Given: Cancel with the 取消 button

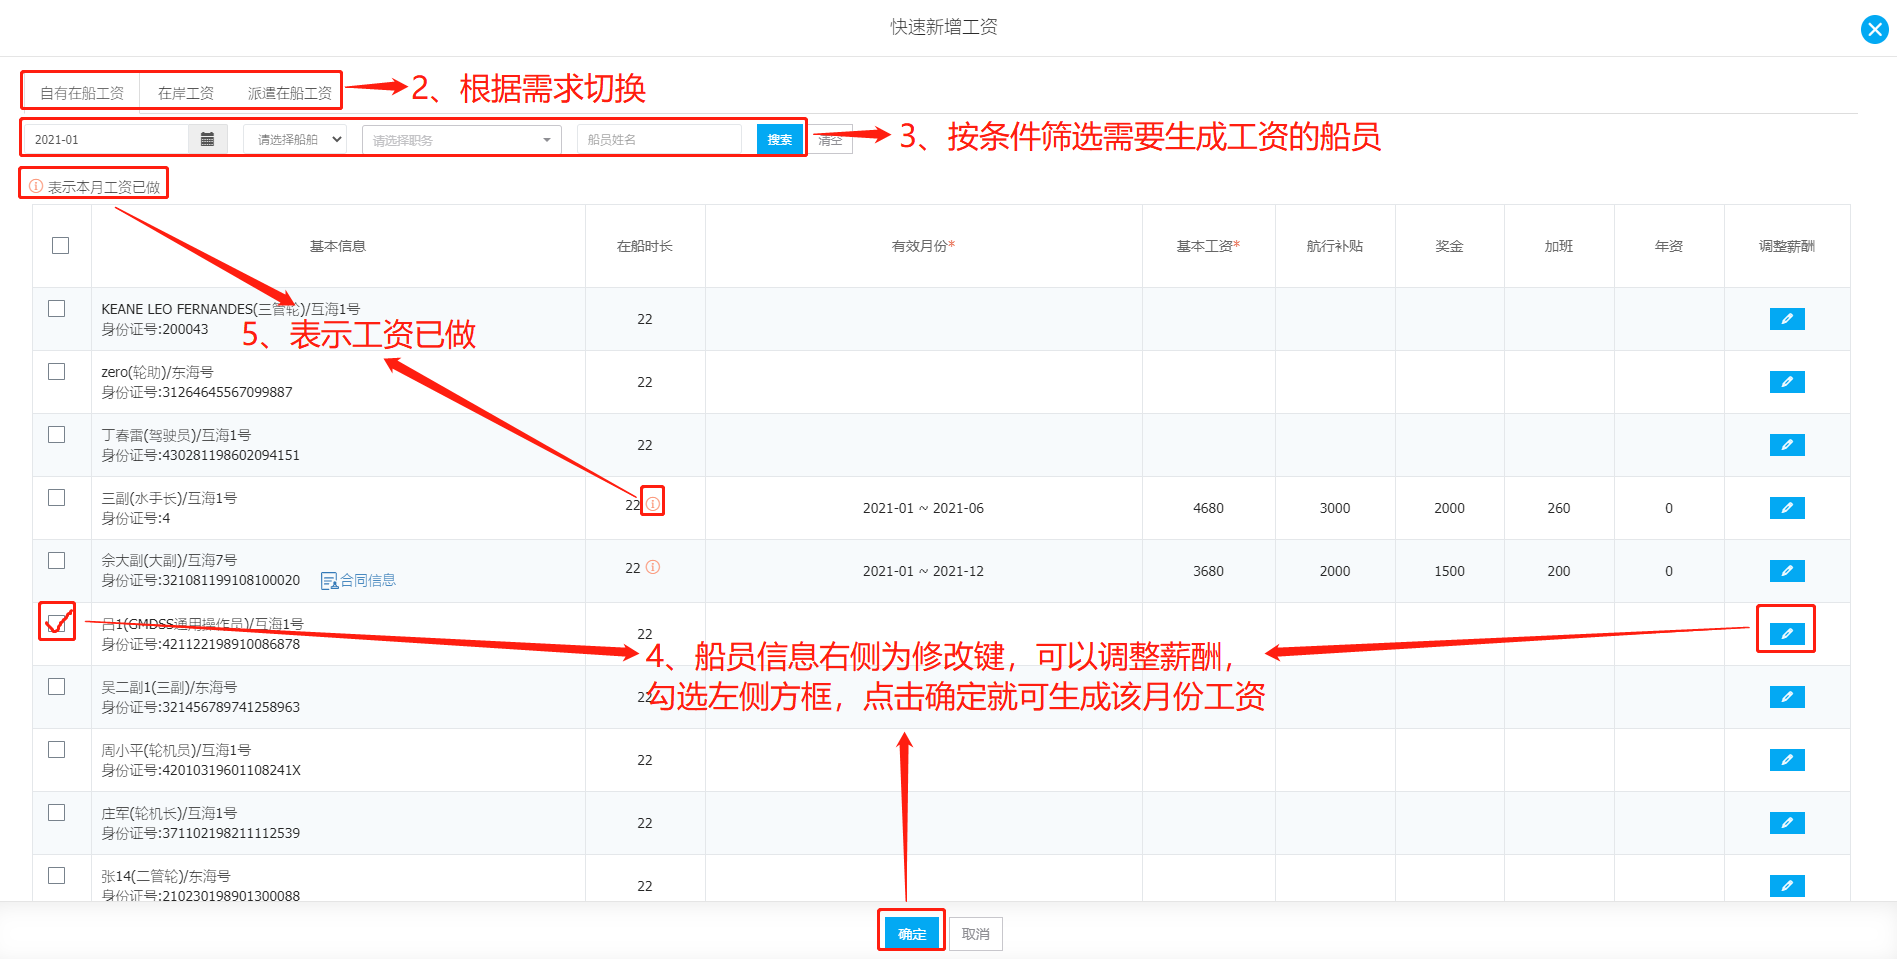Looking at the screenshot, I should pos(976,934).
